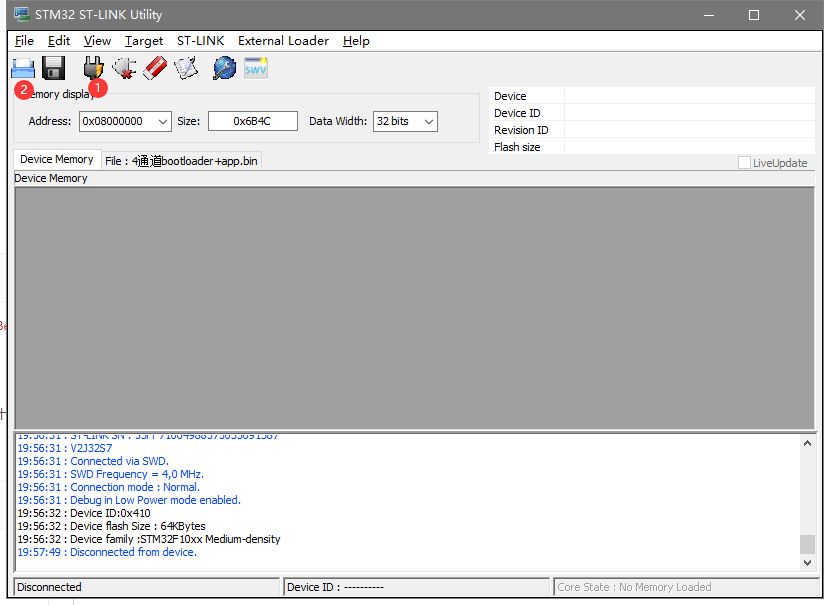Viewport: 830px width, 605px height.
Task: Click the Size field showing 0x6B4C
Action: 252,121
